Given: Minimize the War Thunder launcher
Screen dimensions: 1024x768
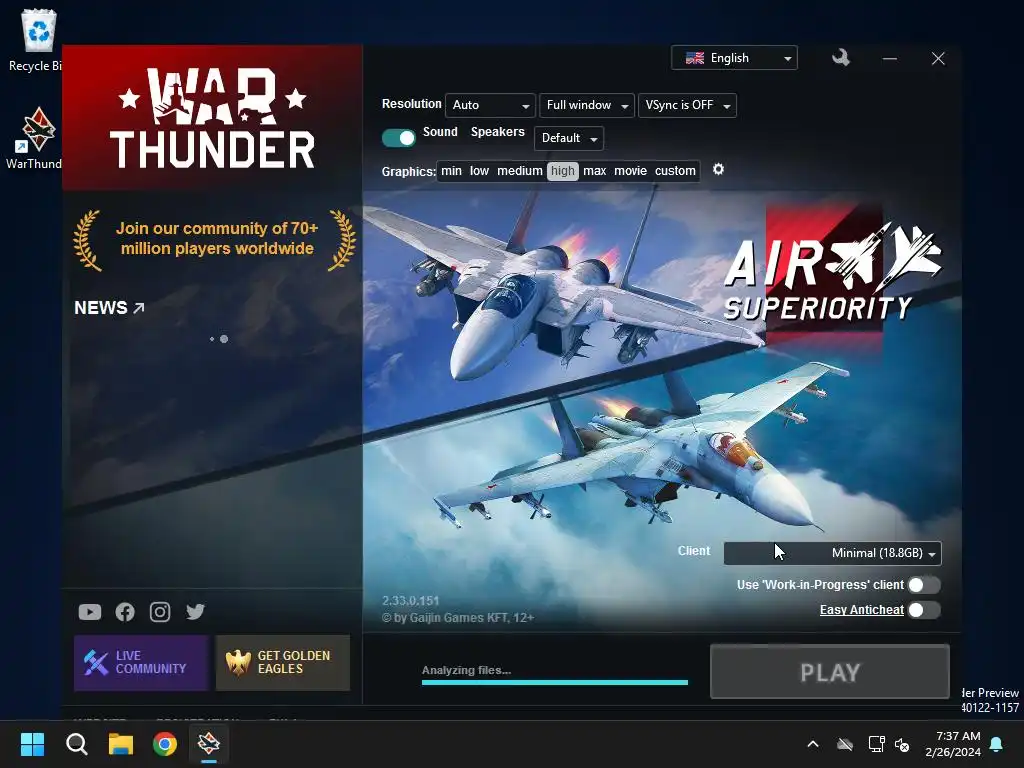Looking at the screenshot, I should pos(889,59).
